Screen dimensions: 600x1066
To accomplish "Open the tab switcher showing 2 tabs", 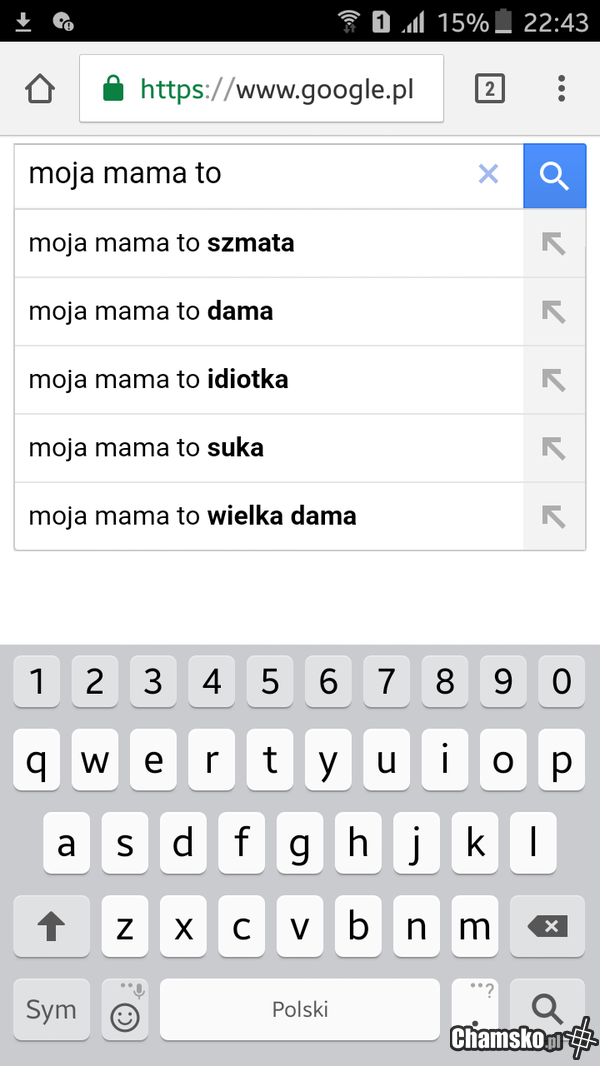I will pos(488,89).
